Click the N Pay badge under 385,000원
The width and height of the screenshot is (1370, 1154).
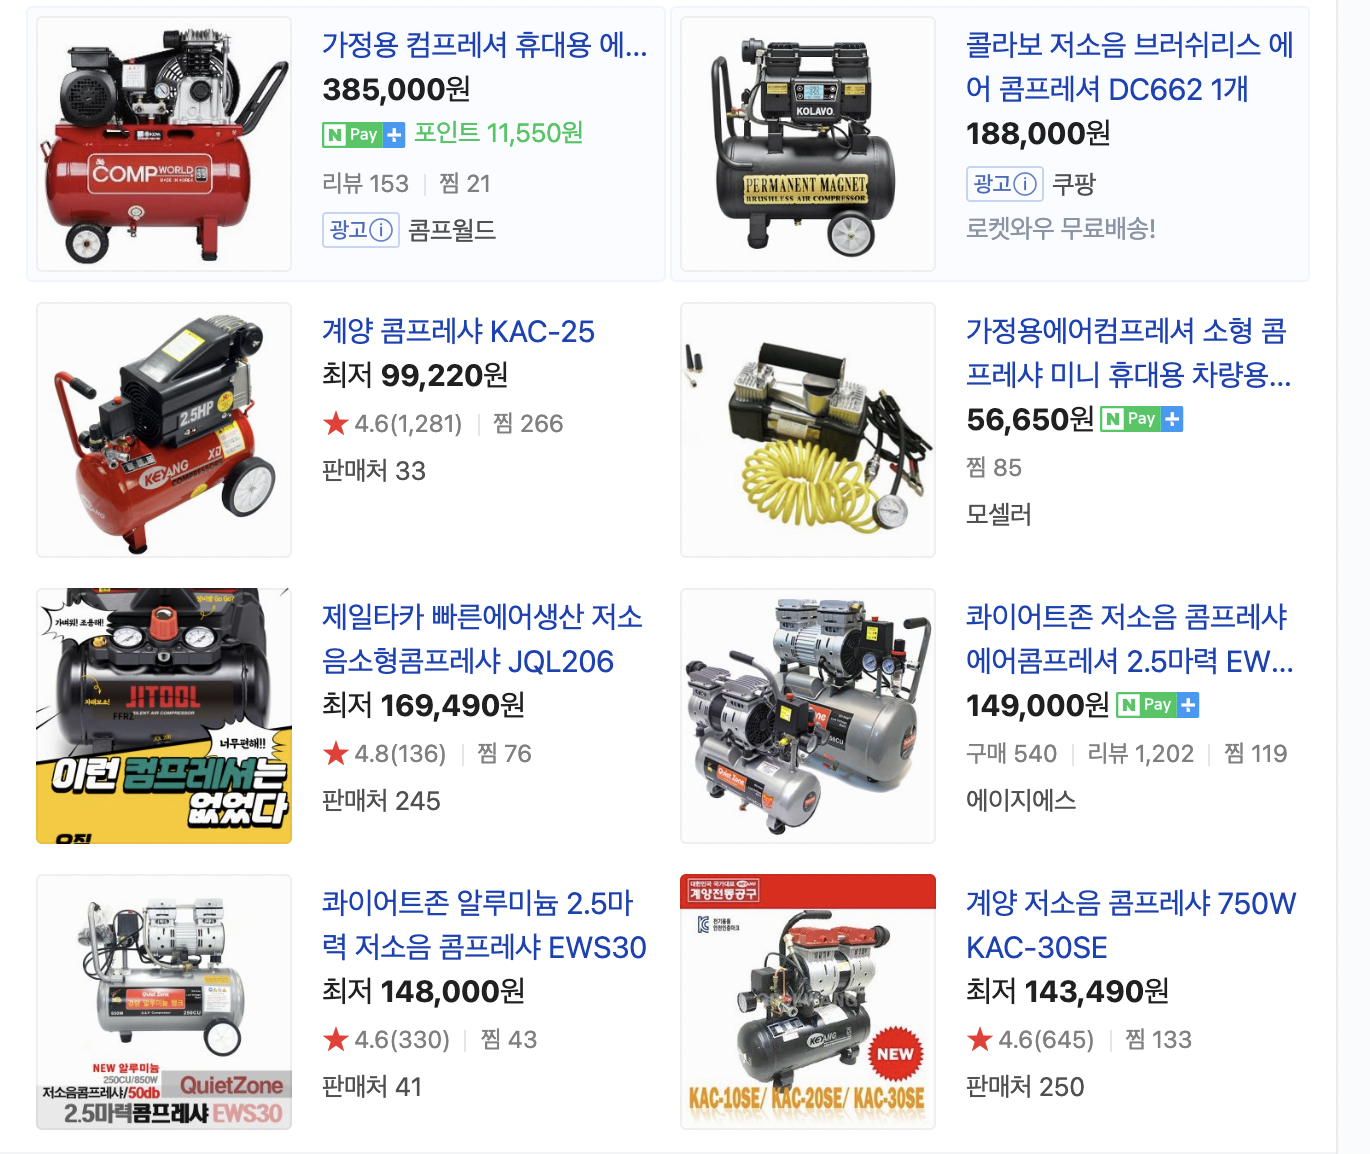pyautogui.click(x=364, y=134)
